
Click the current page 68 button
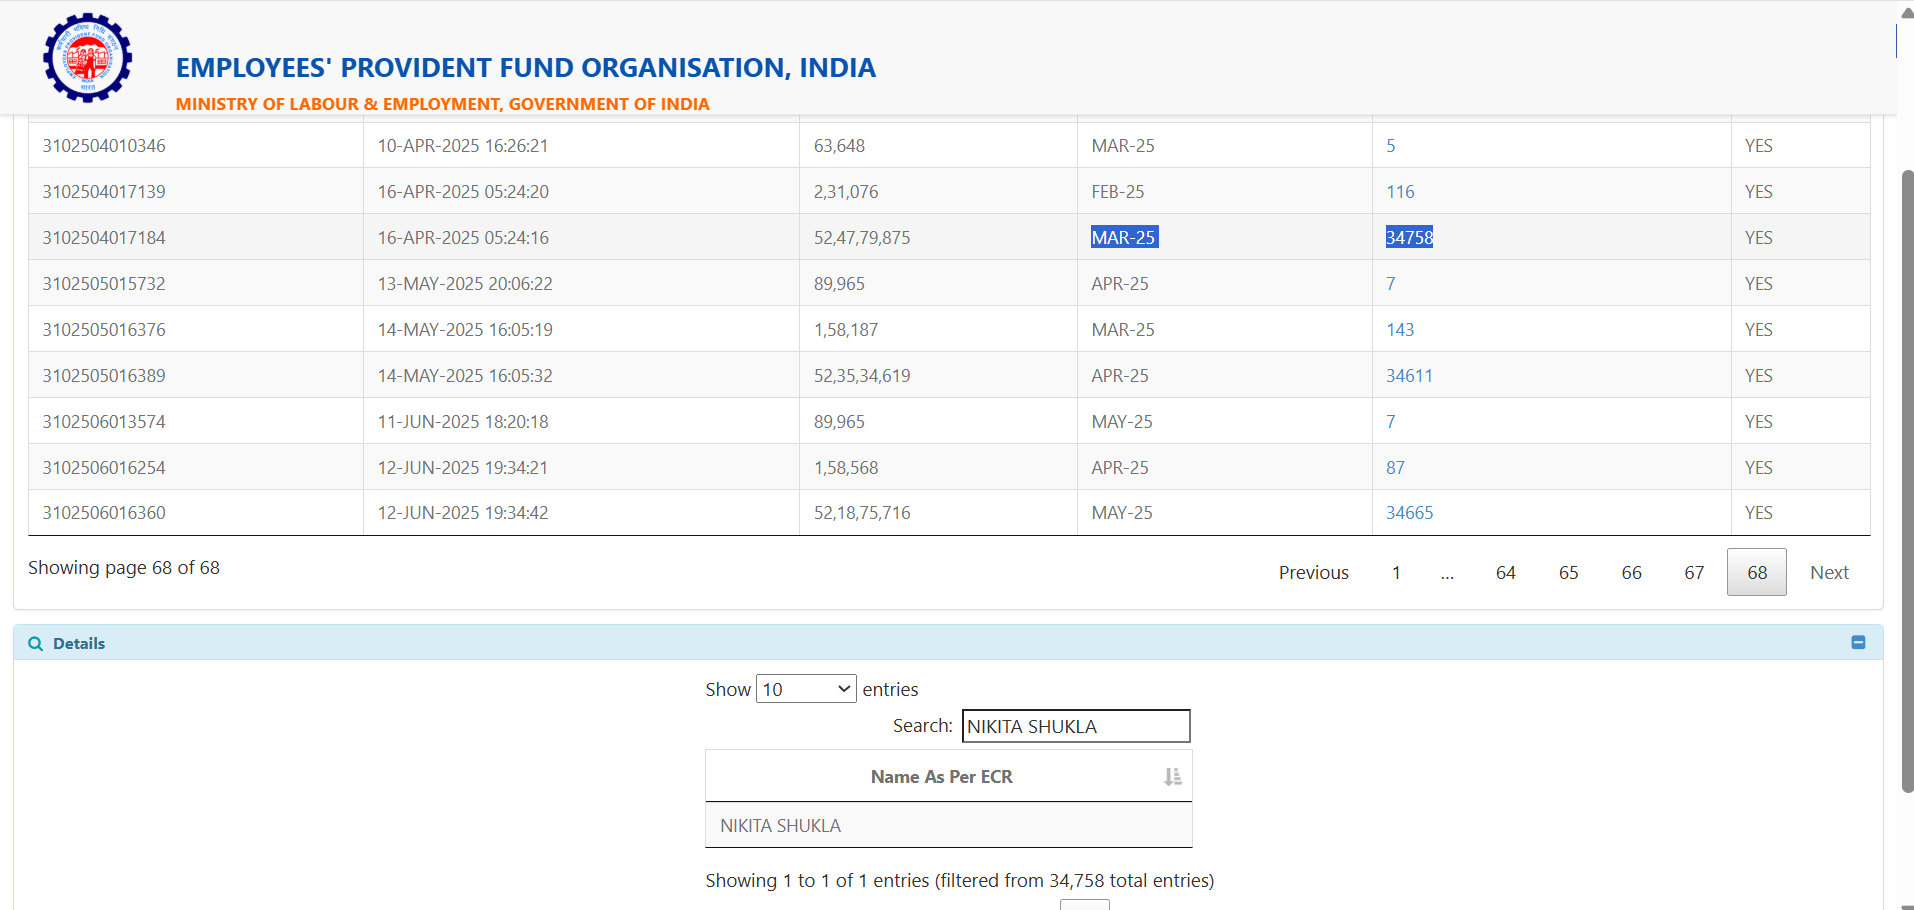(x=1757, y=573)
